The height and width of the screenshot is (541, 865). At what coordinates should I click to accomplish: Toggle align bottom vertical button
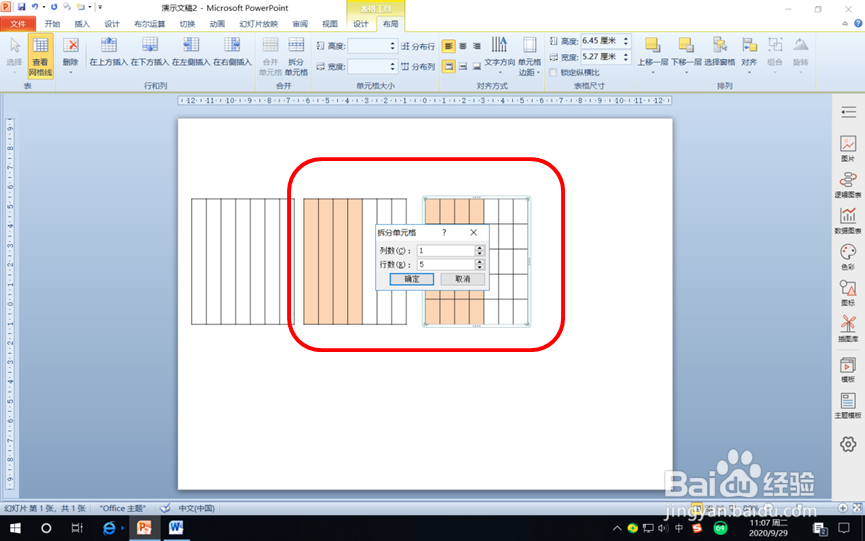tap(477, 67)
